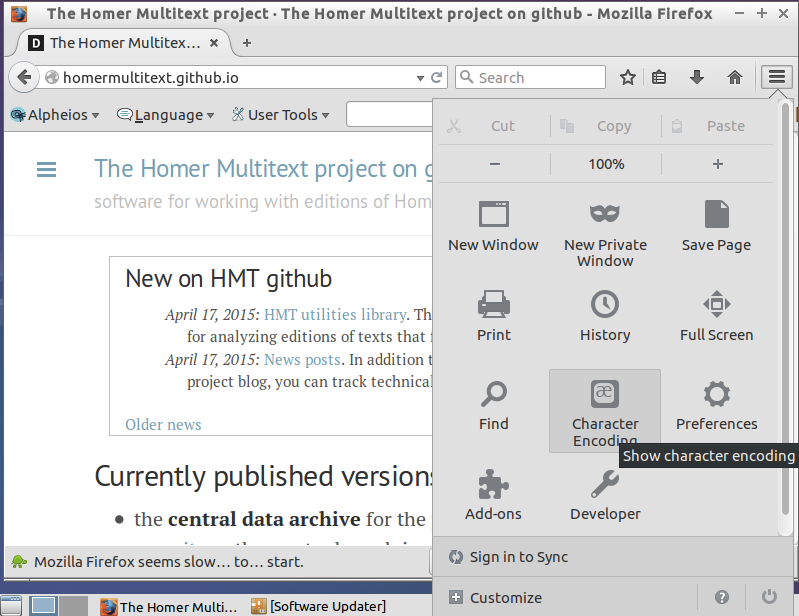The width and height of the screenshot is (799, 616).
Task: Reload the current page
Action: coord(436,77)
